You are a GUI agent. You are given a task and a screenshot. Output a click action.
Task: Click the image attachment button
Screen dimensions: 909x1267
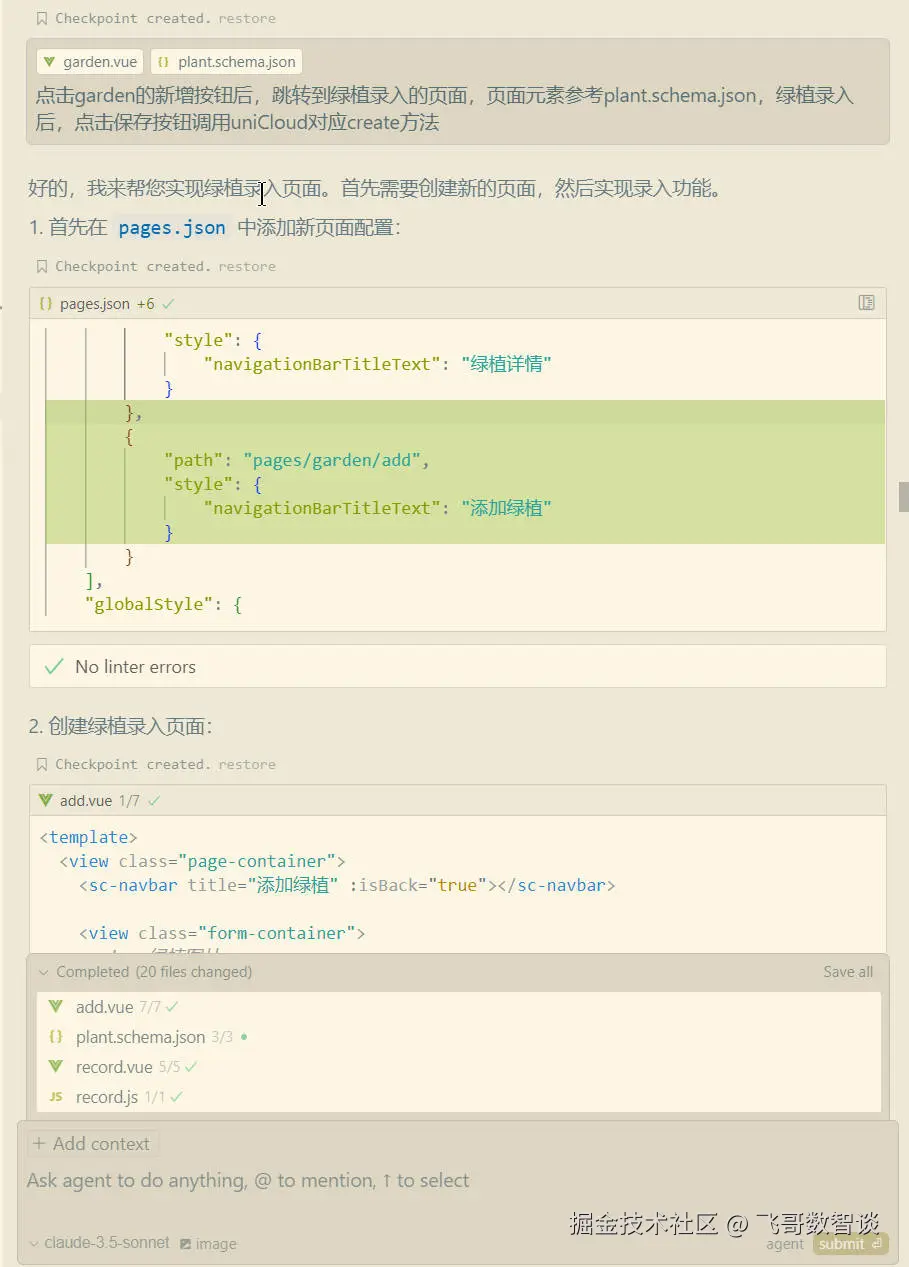(209, 1244)
